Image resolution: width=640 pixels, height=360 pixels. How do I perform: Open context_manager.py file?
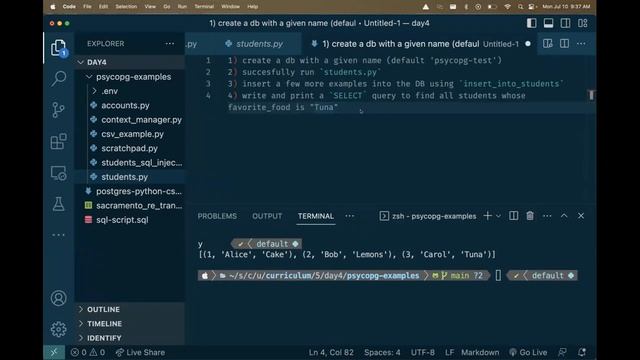(x=141, y=120)
